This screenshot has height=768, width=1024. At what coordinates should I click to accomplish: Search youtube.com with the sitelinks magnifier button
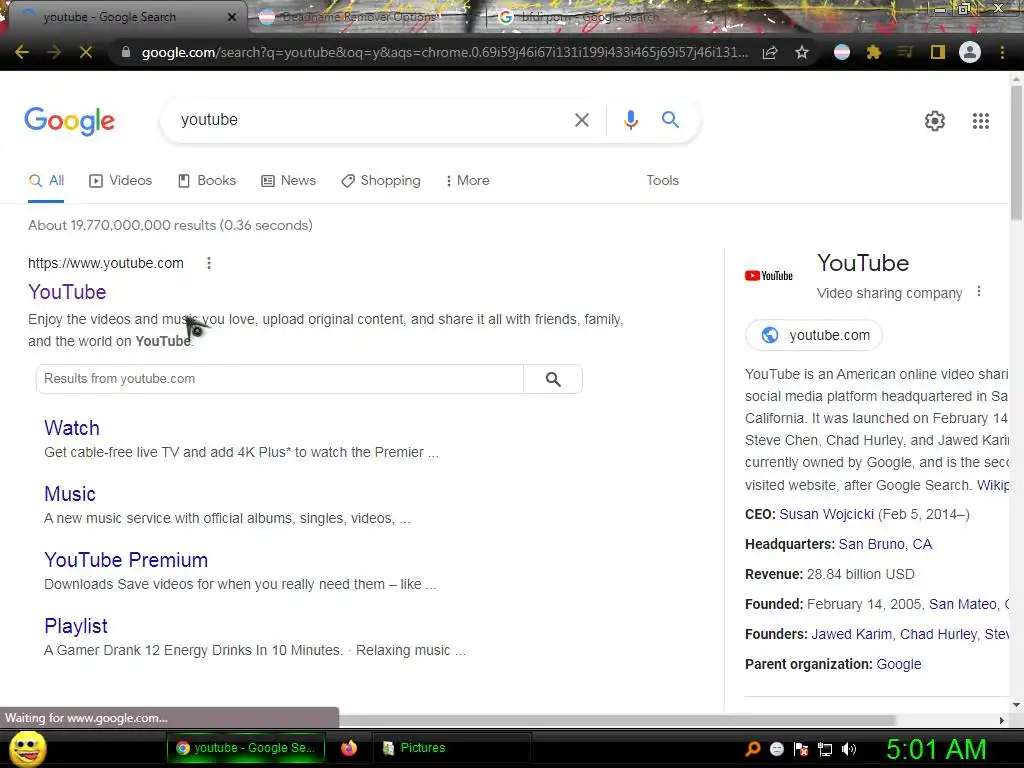click(553, 379)
